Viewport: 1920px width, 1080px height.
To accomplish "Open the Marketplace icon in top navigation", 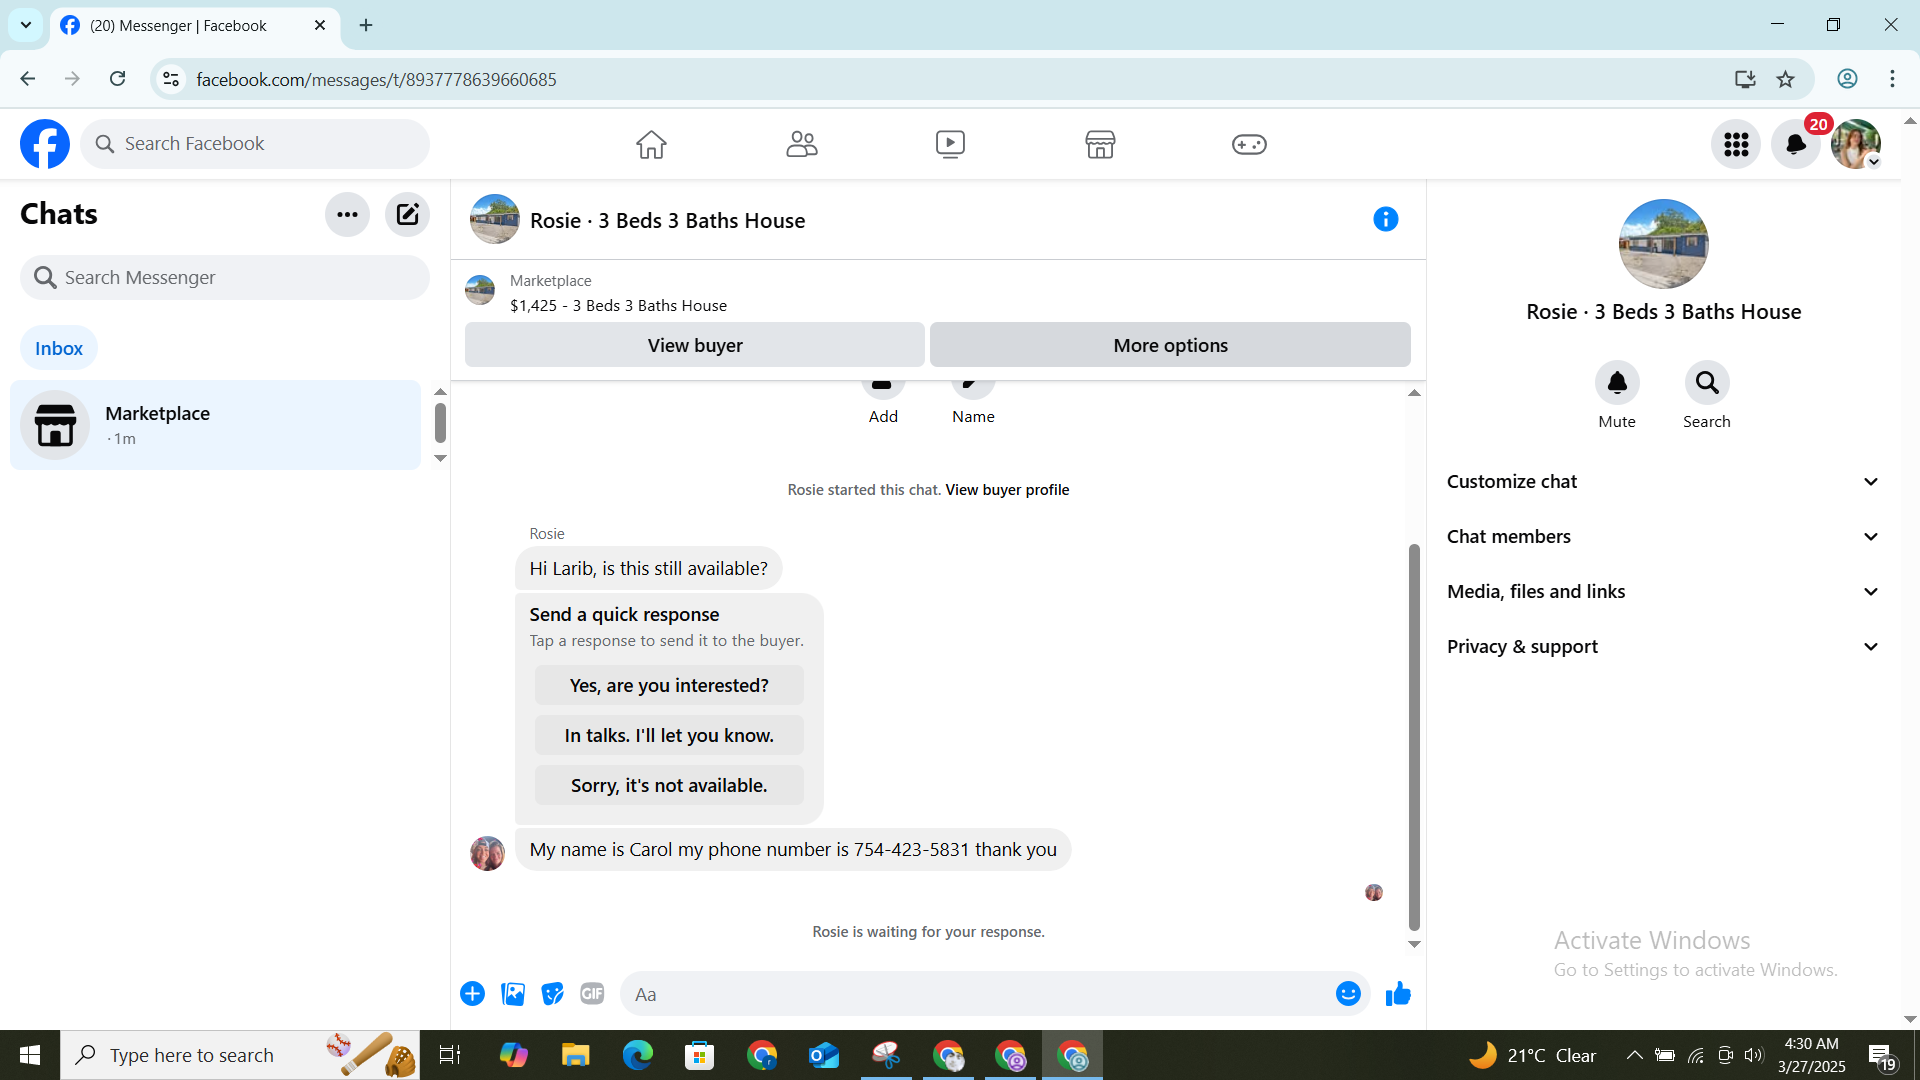I will pyautogui.click(x=1100, y=144).
